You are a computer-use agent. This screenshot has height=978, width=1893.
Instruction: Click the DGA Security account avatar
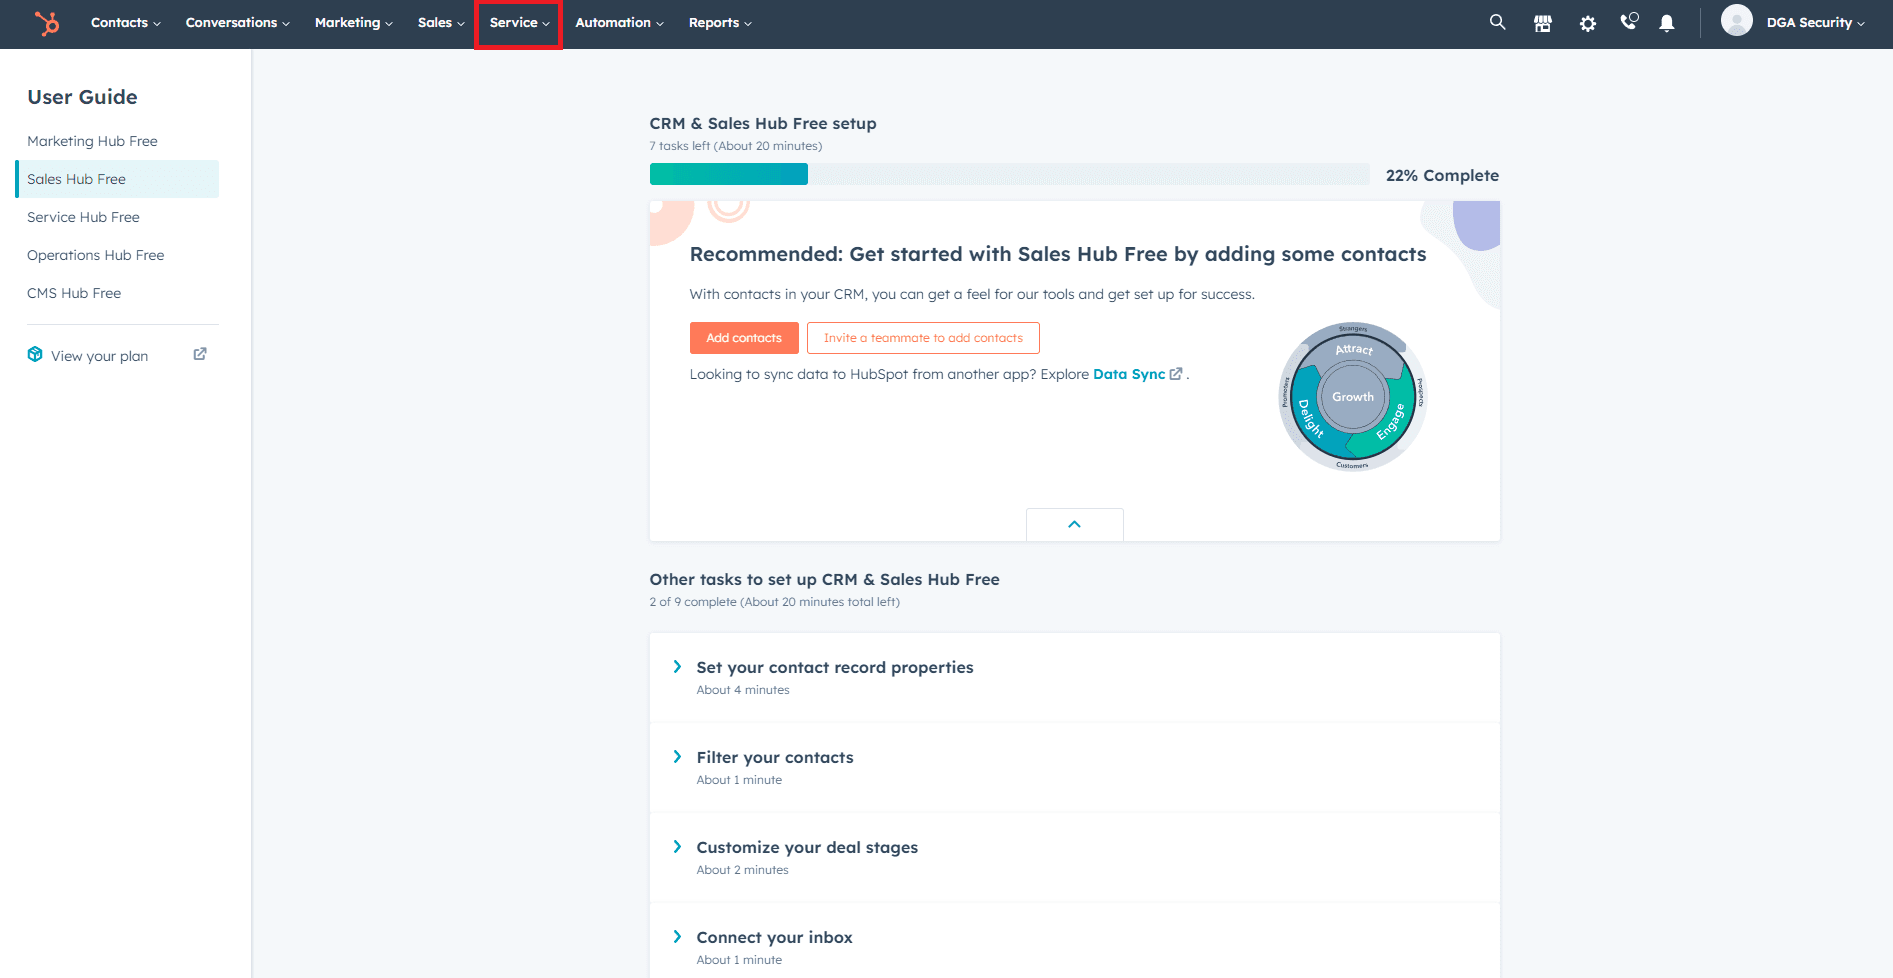pos(1737,20)
